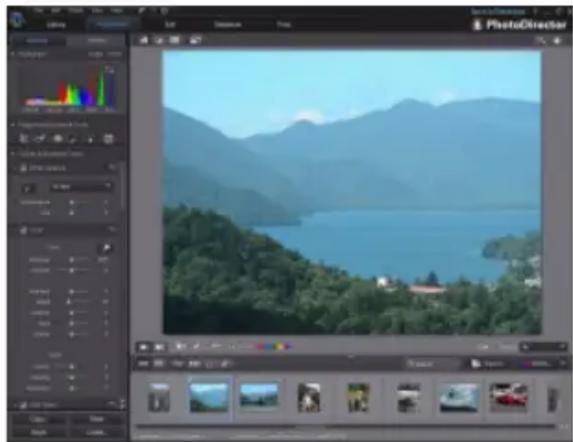Collapse Regional Adjustment Tools section
This screenshot has height=442, width=573.
pos(13,125)
